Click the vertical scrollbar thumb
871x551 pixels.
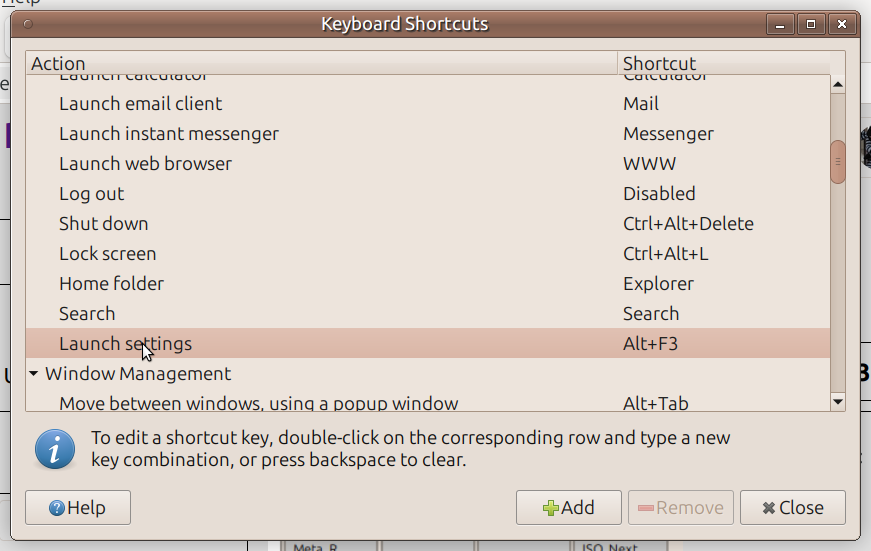click(838, 162)
